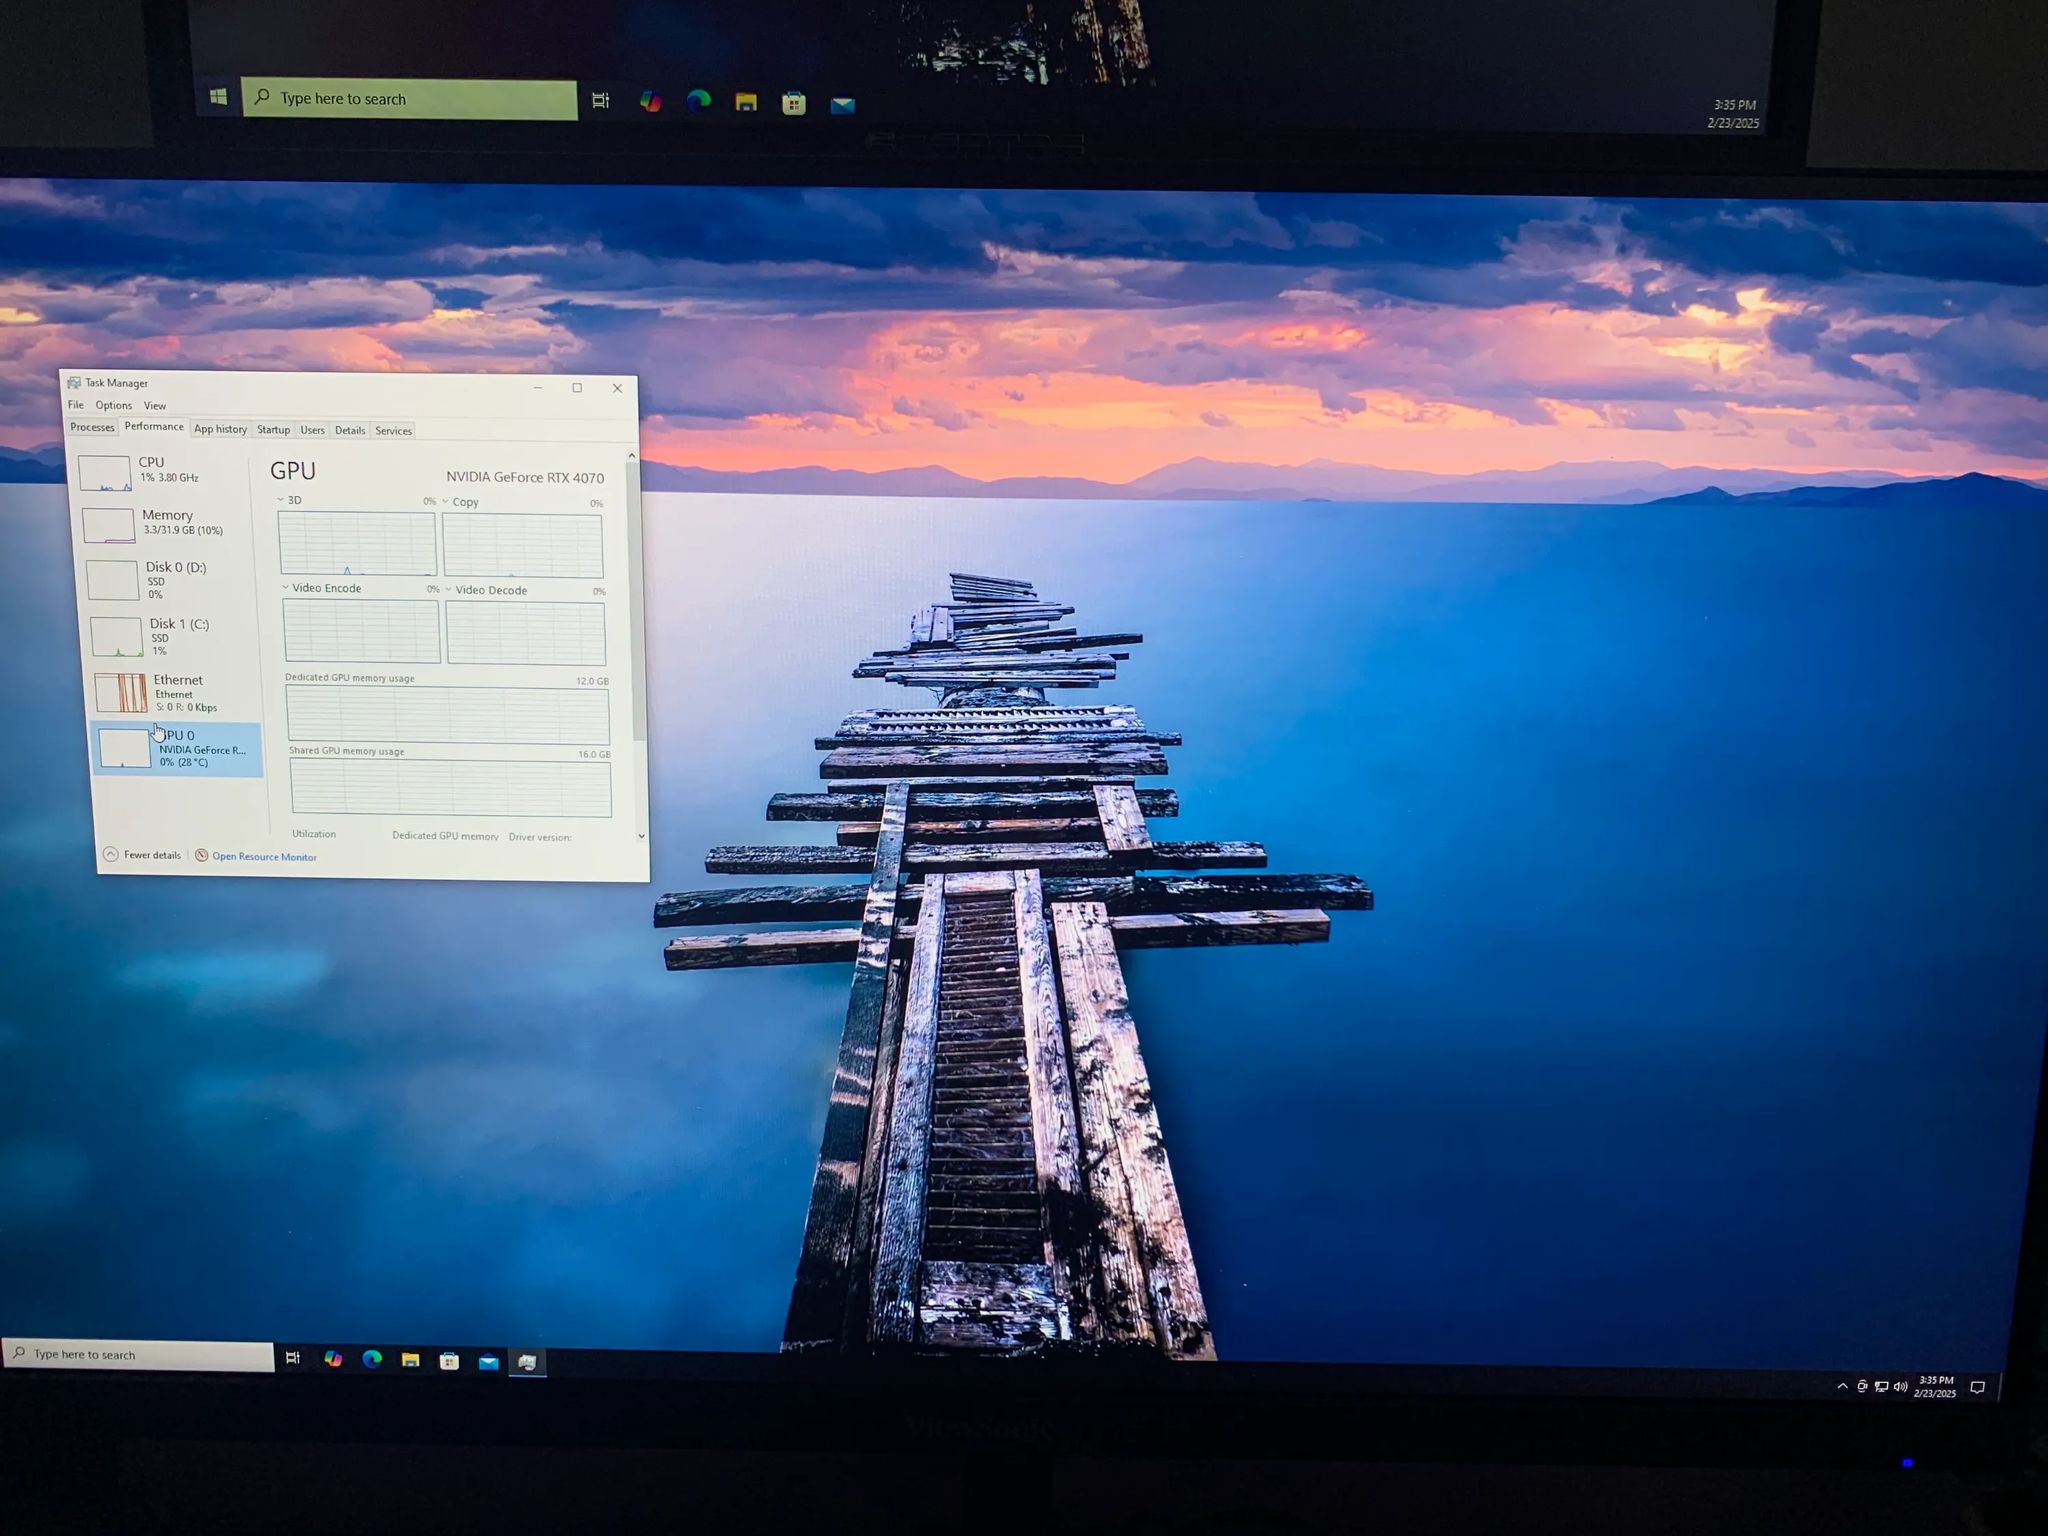This screenshot has width=2048, height=1536.
Task: Open File Explorer on the lower monitor's taskbar
Action: point(410,1360)
